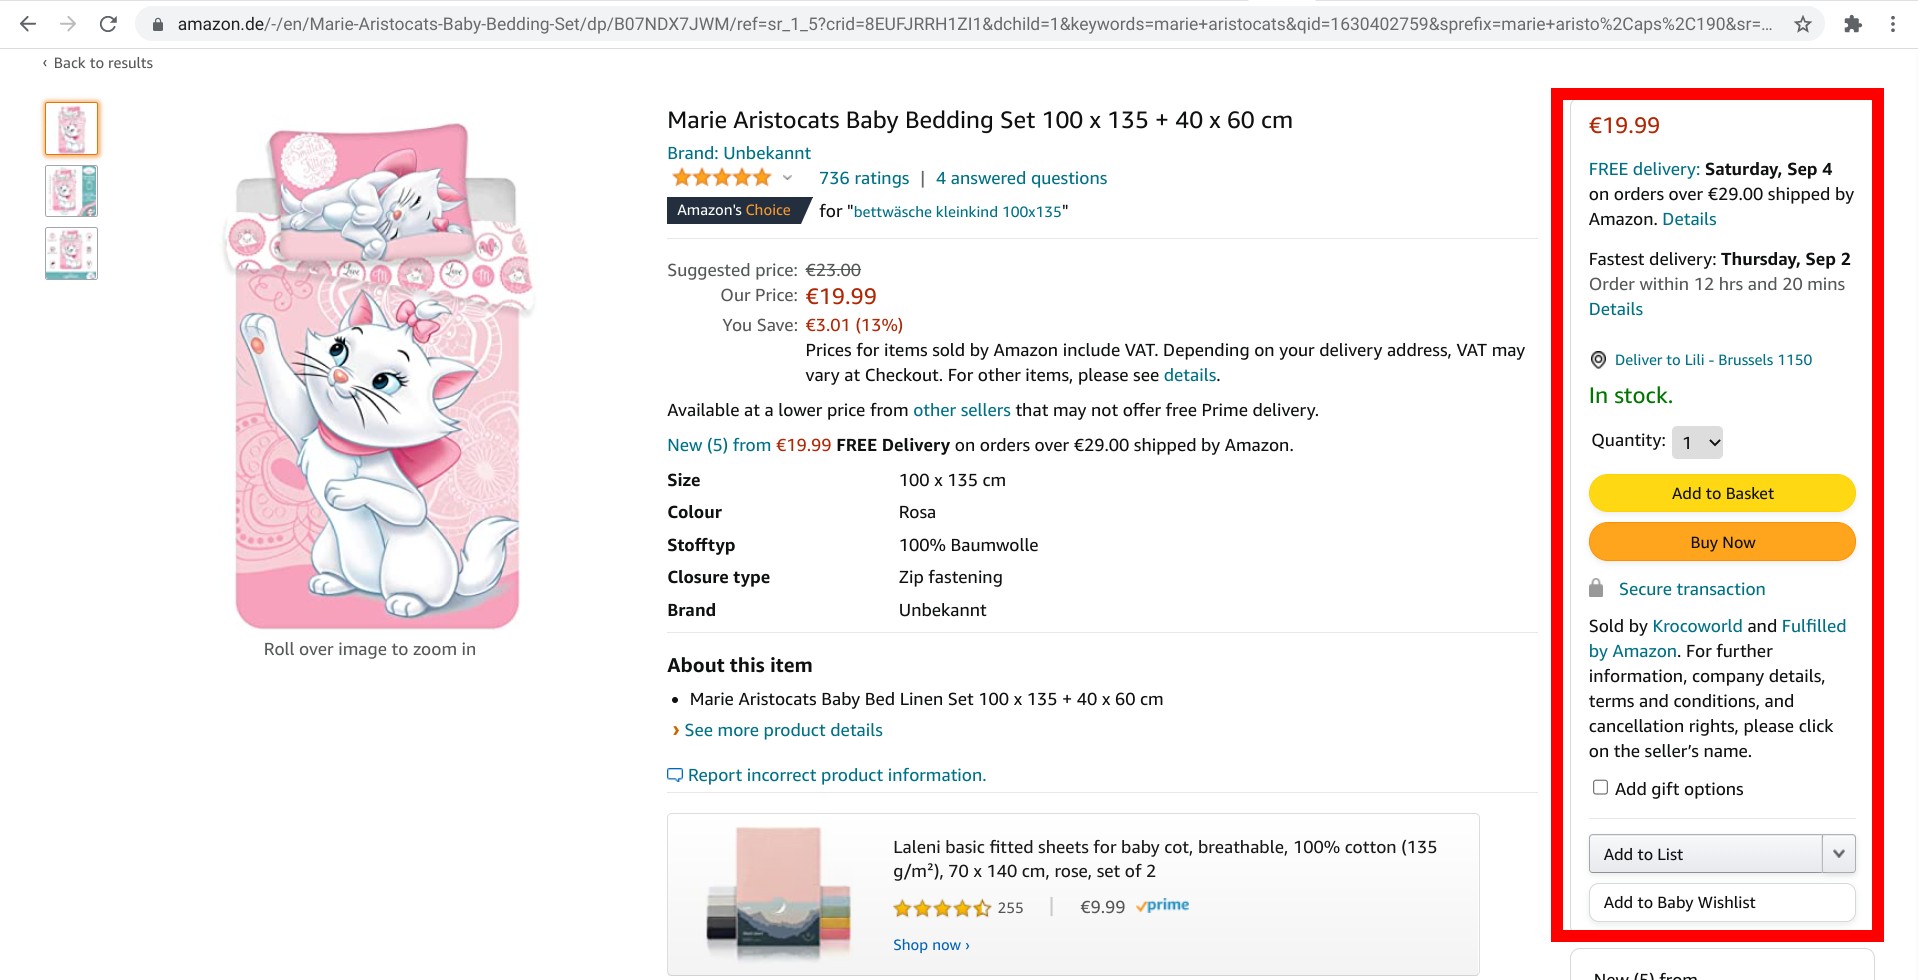This screenshot has width=1918, height=980.
Task: Click the browser back arrow icon
Action: [x=28, y=24]
